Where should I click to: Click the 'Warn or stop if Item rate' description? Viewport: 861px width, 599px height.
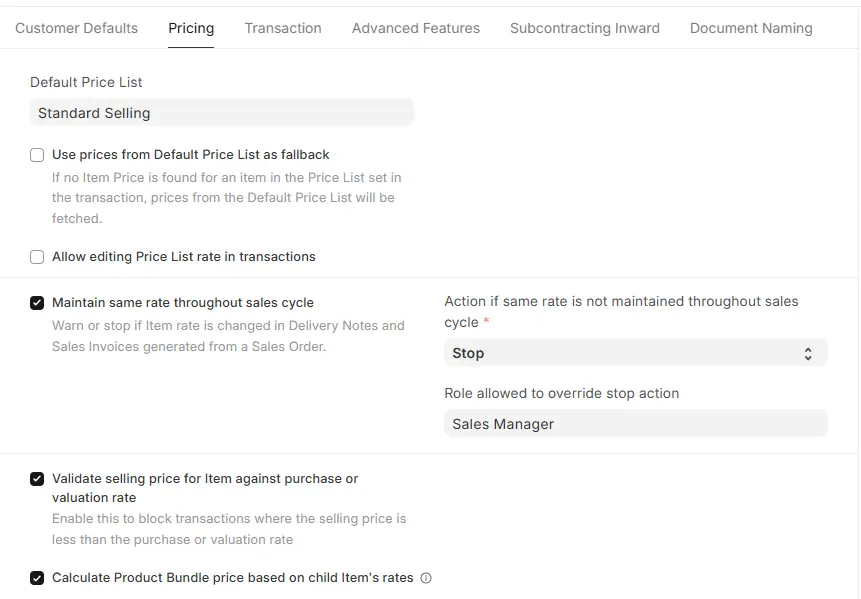(x=228, y=336)
